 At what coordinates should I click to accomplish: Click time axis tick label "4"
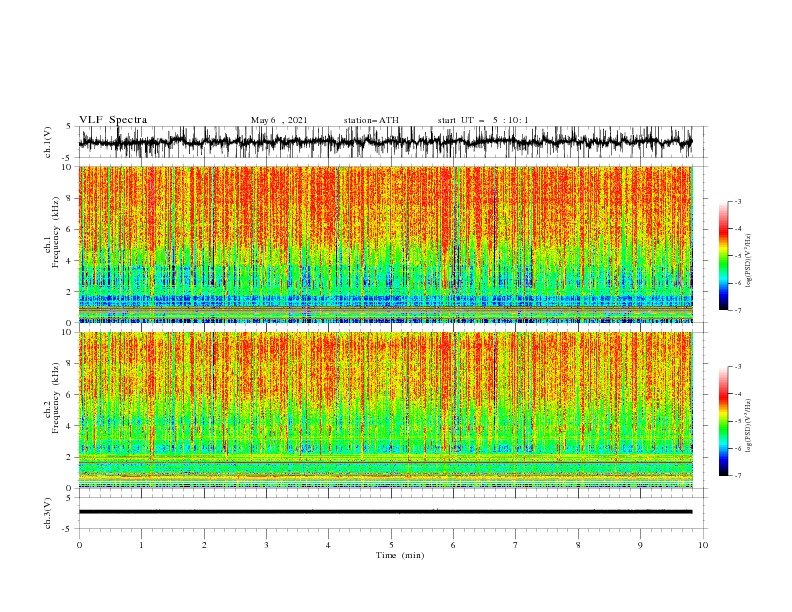pyautogui.click(x=328, y=545)
